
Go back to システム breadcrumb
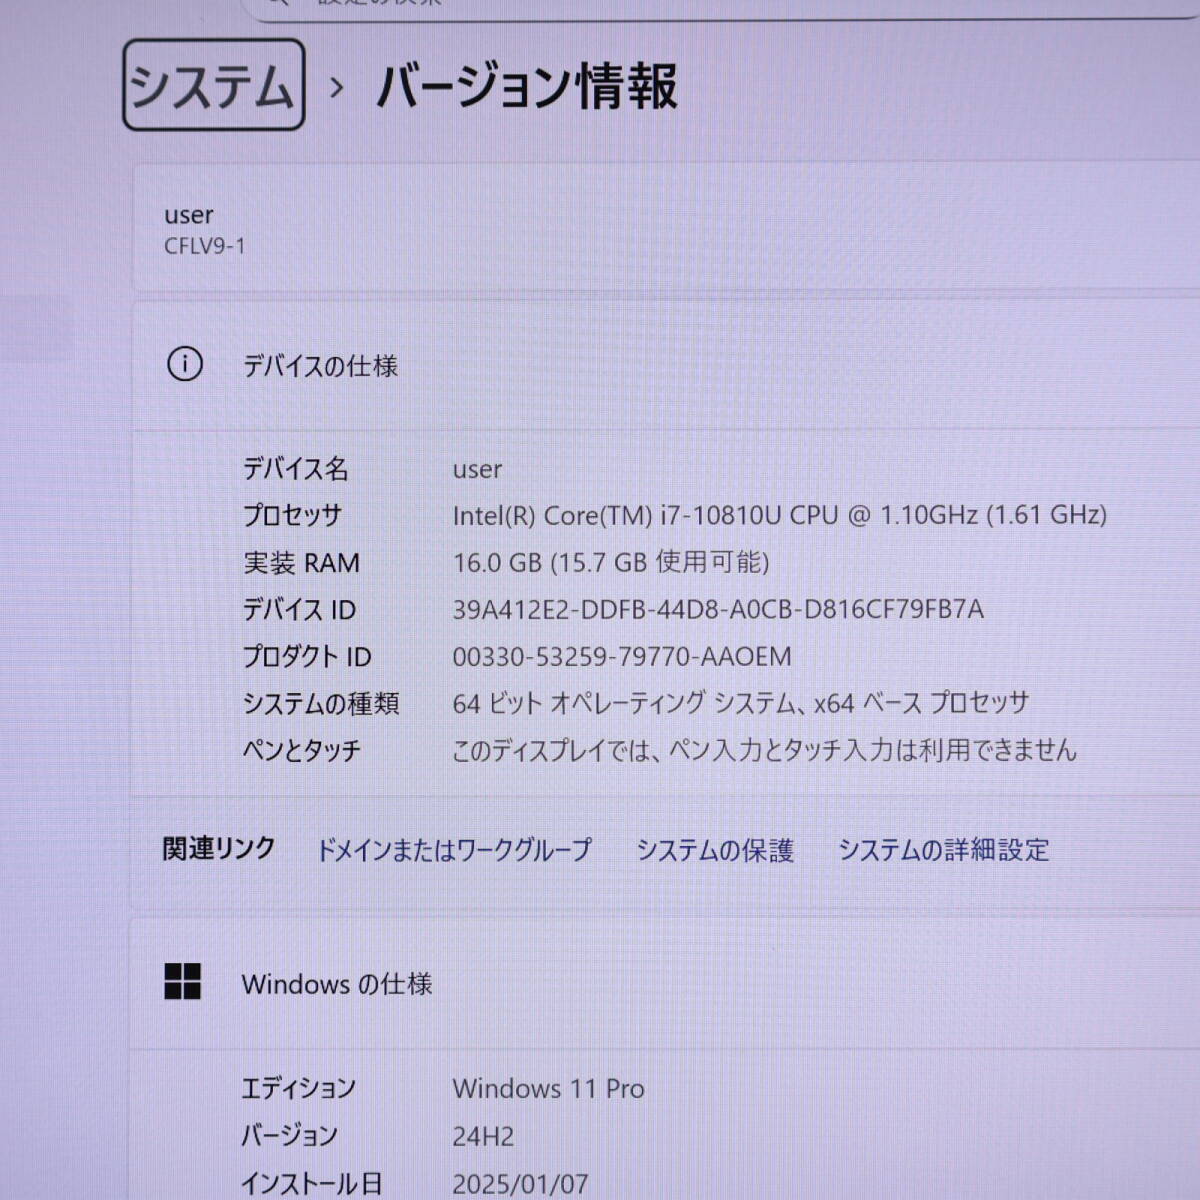click(x=213, y=85)
